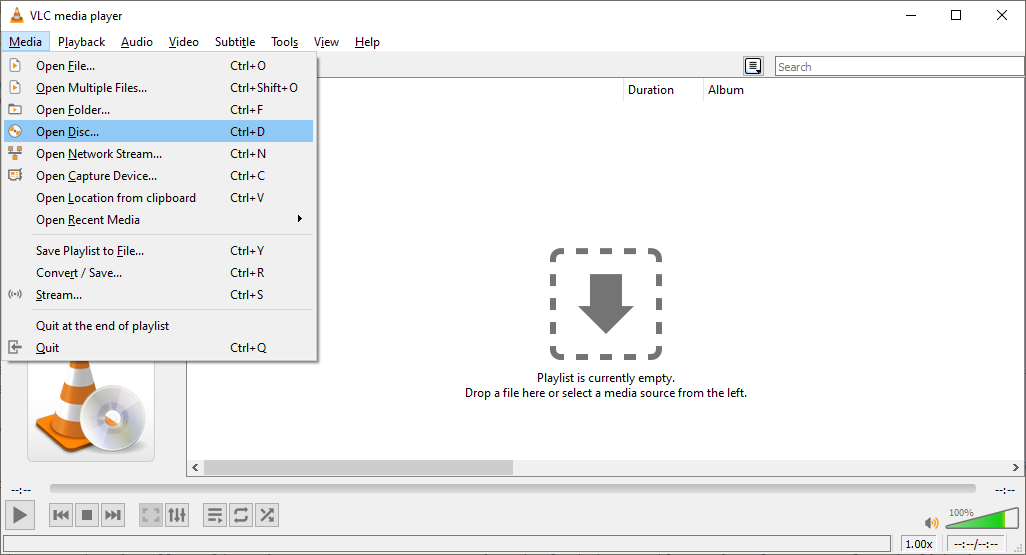1026x555 pixels.
Task: Open the Playback menu
Action: [81, 42]
